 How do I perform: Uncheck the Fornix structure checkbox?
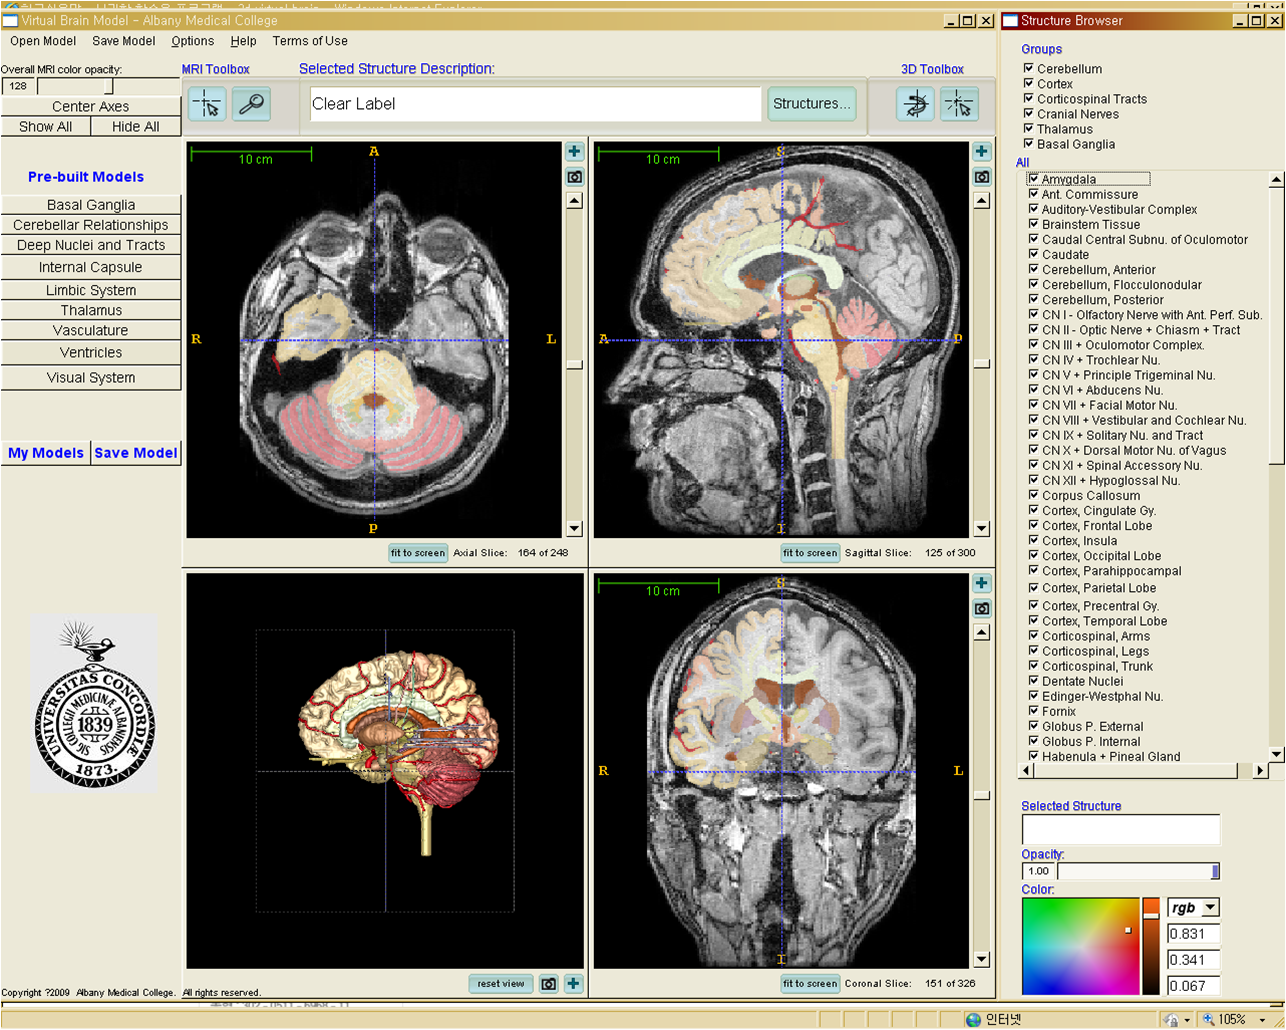[1034, 711]
